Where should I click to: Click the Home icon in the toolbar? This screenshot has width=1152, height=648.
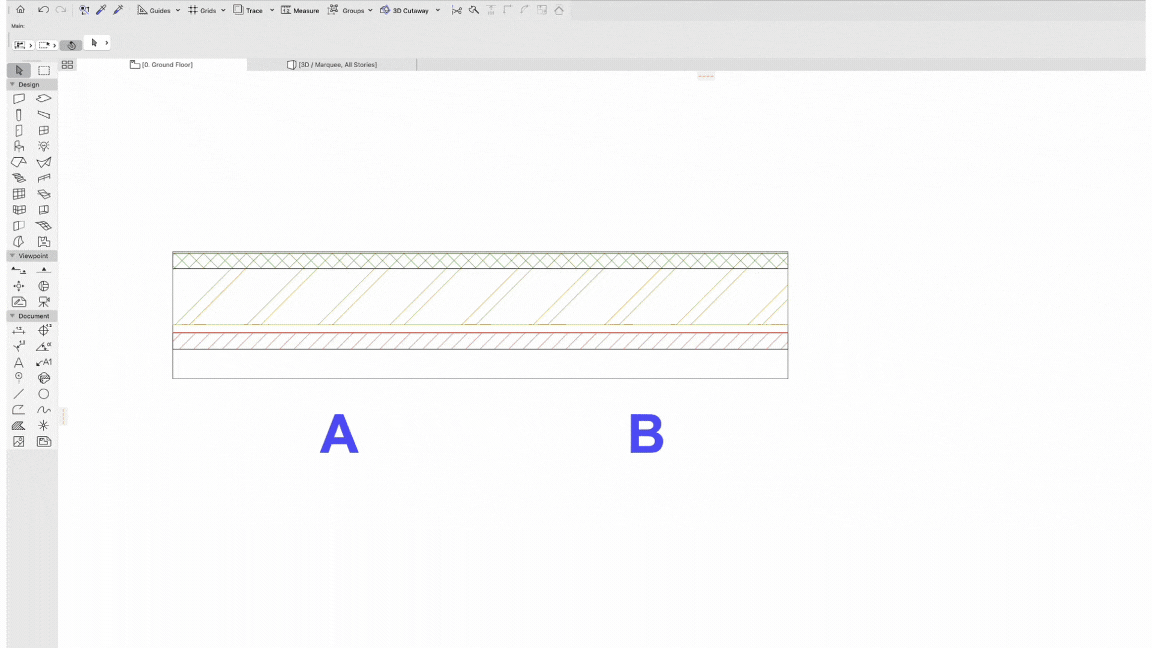click(x=21, y=10)
